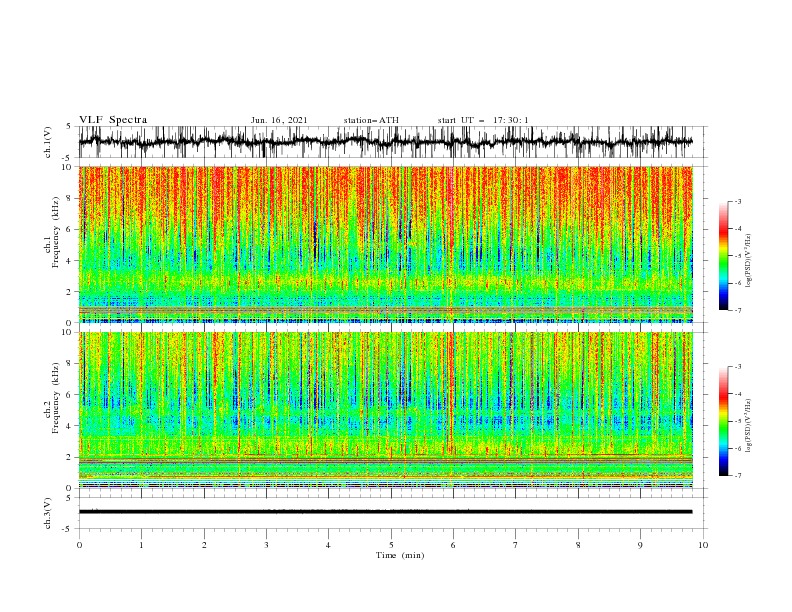Click the ch.1 color bar '-7' tick label
Screen dimensions: 792x612
(738, 310)
